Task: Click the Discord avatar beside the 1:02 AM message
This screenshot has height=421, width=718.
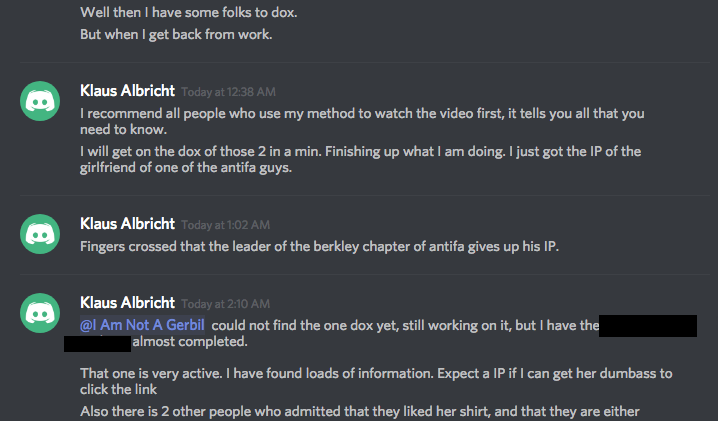Action: tap(42, 233)
